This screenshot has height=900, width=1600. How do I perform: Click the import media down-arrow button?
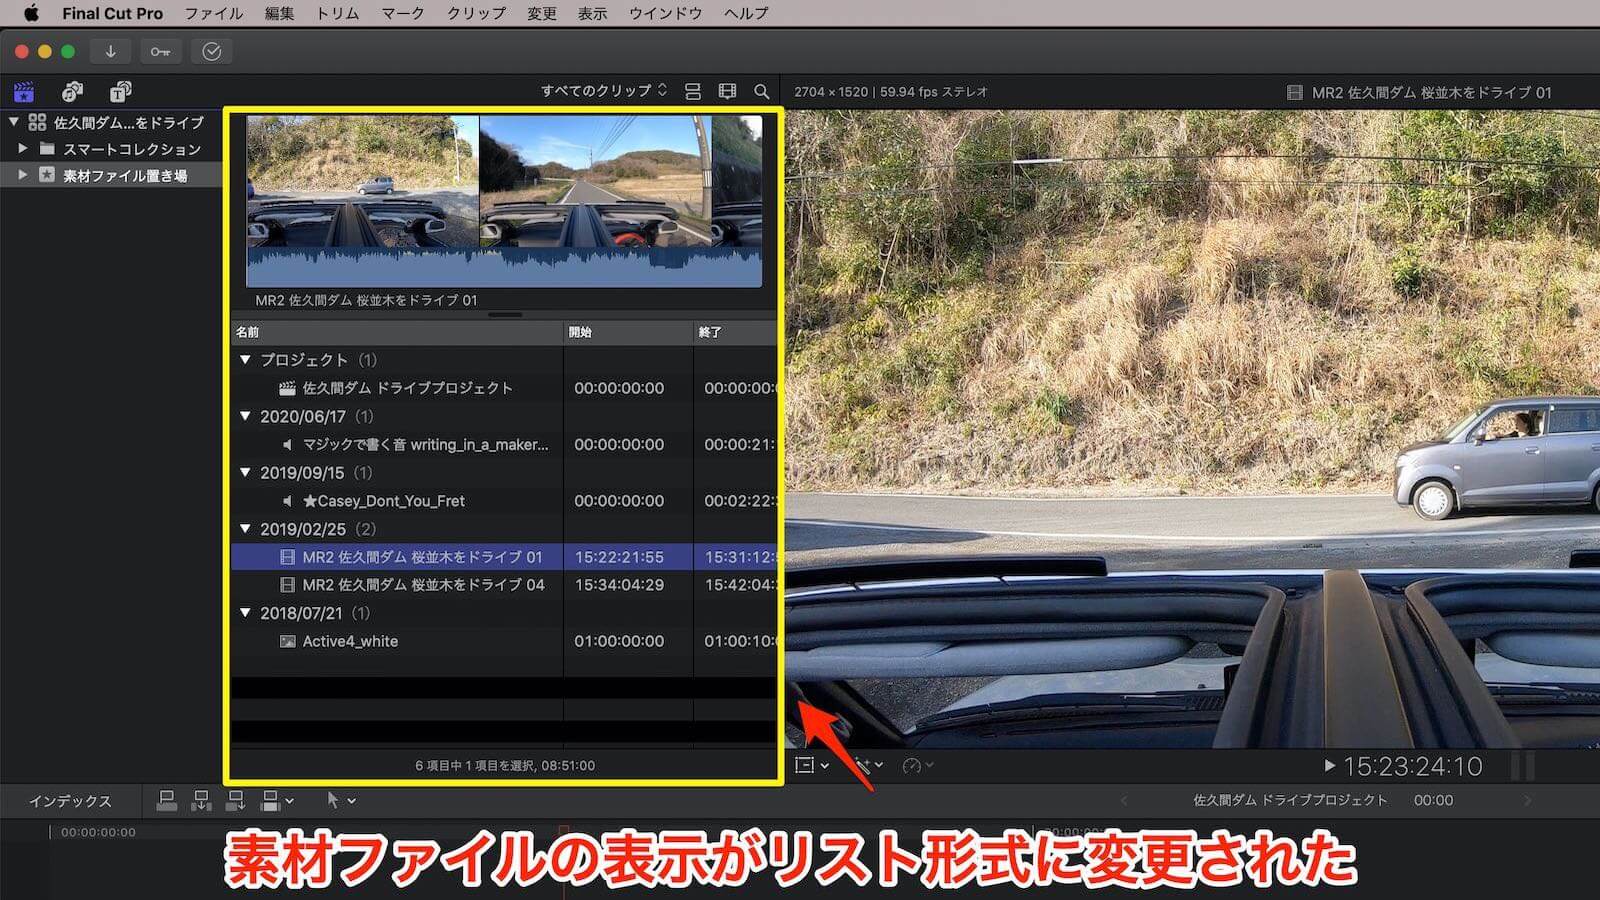110,51
